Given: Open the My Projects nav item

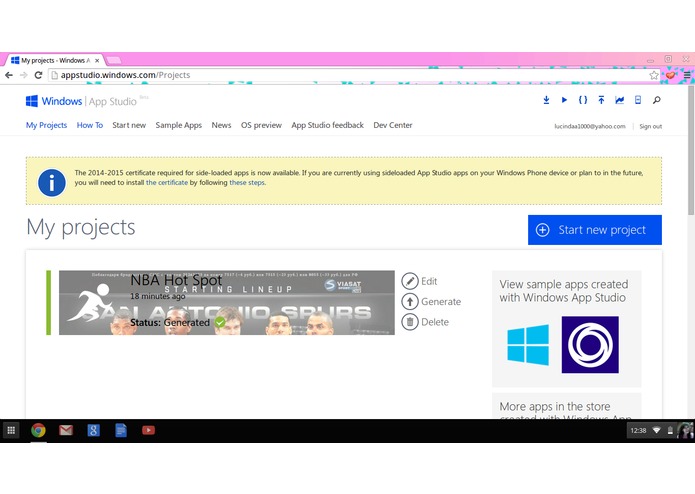Looking at the screenshot, I should [x=47, y=125].
